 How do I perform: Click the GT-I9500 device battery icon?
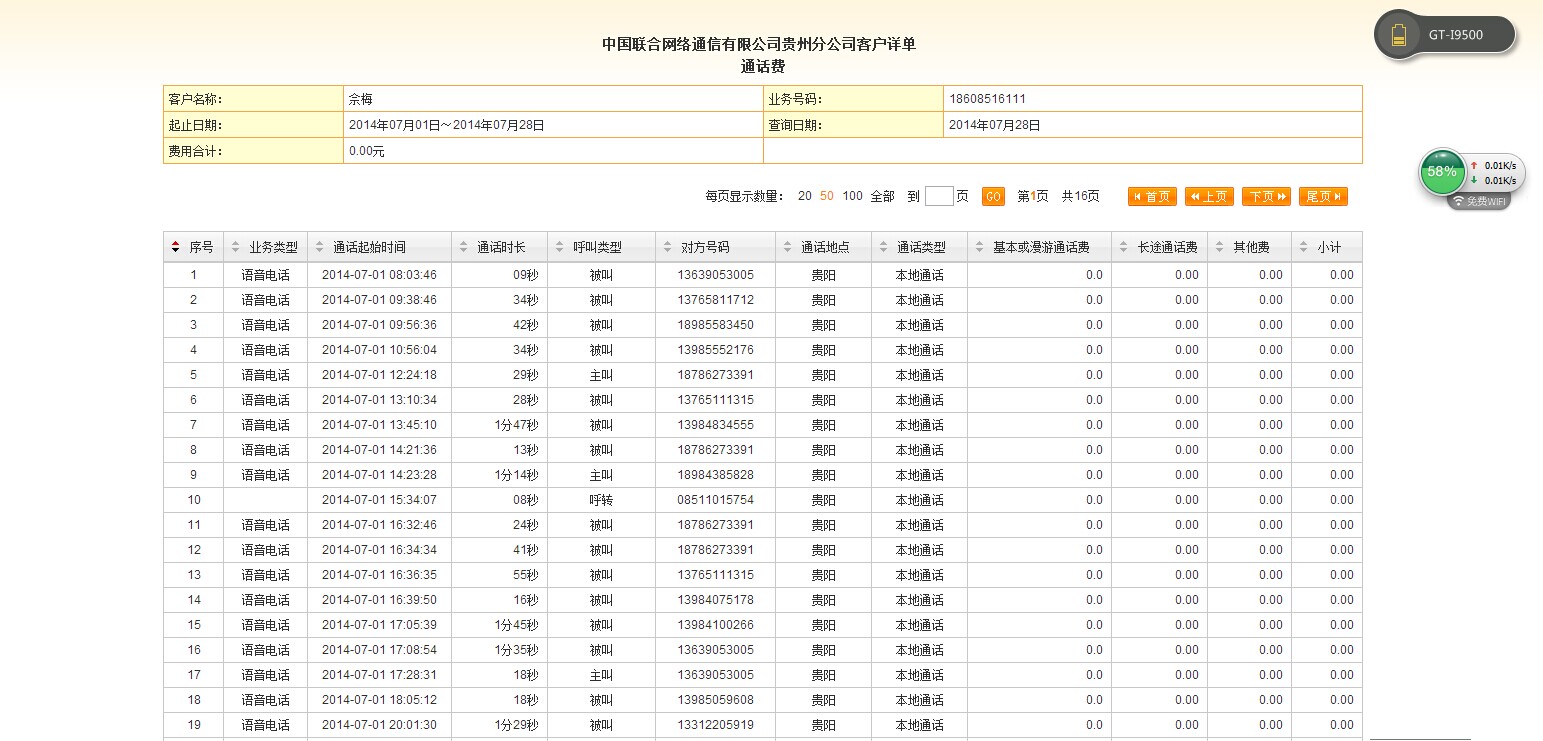click(x=1399, y=36)
